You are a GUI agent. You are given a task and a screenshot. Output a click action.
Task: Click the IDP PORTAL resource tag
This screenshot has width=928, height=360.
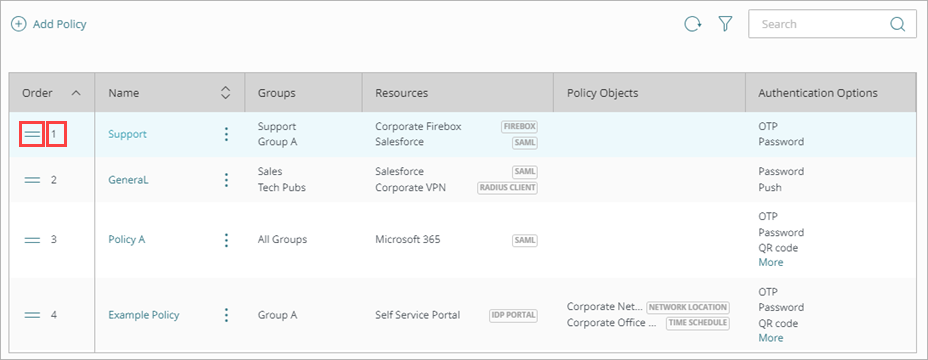(x=513, y=315)
